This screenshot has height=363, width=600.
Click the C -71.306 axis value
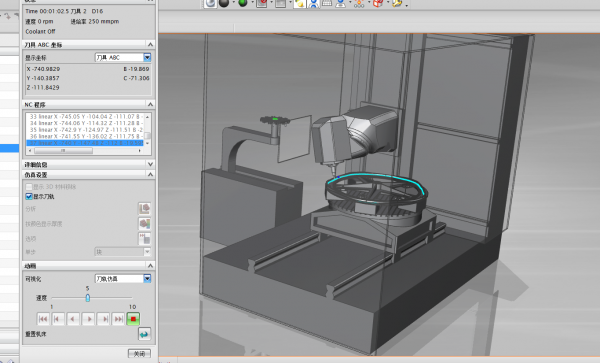(136, 78)
